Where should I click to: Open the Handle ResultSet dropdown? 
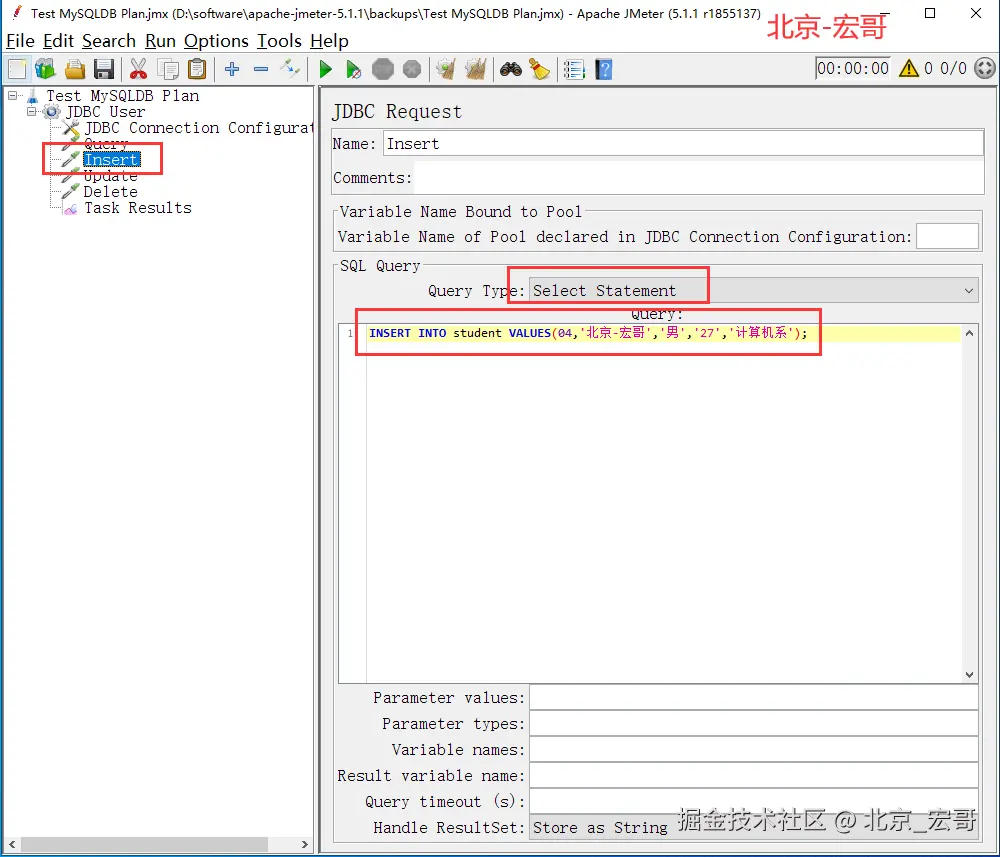754,827
